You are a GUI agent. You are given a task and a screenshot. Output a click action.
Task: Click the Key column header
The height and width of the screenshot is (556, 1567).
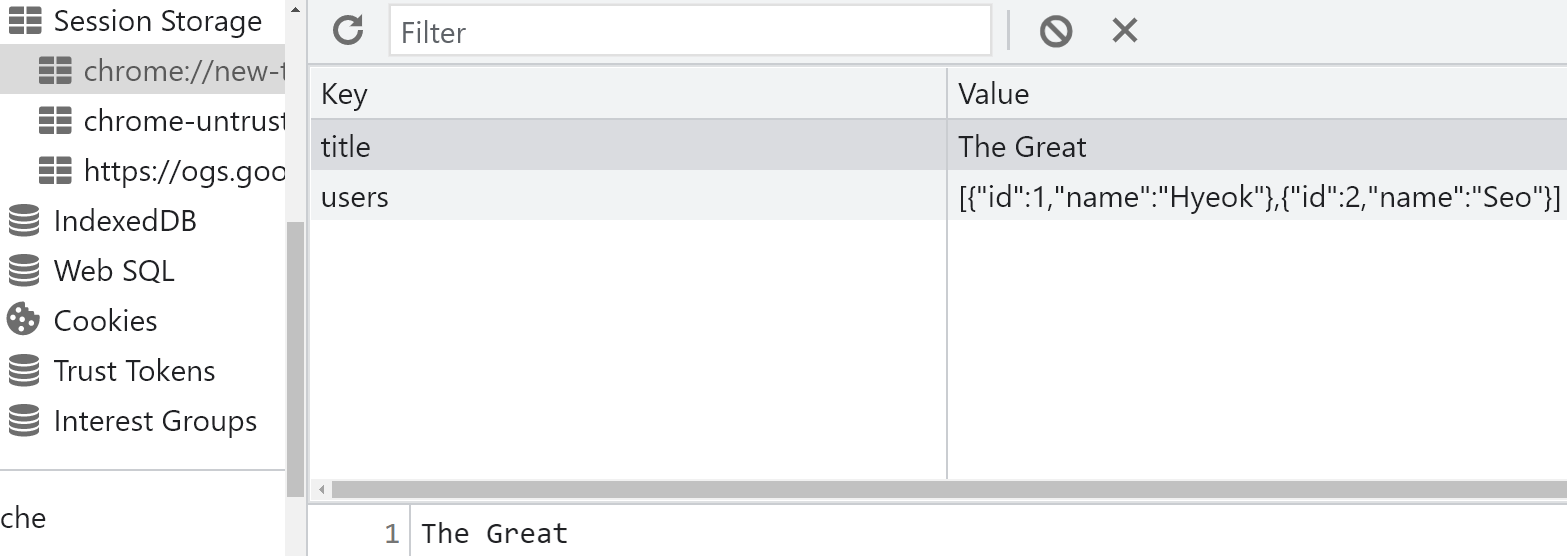pyautogui.click(x=628, y=94)
